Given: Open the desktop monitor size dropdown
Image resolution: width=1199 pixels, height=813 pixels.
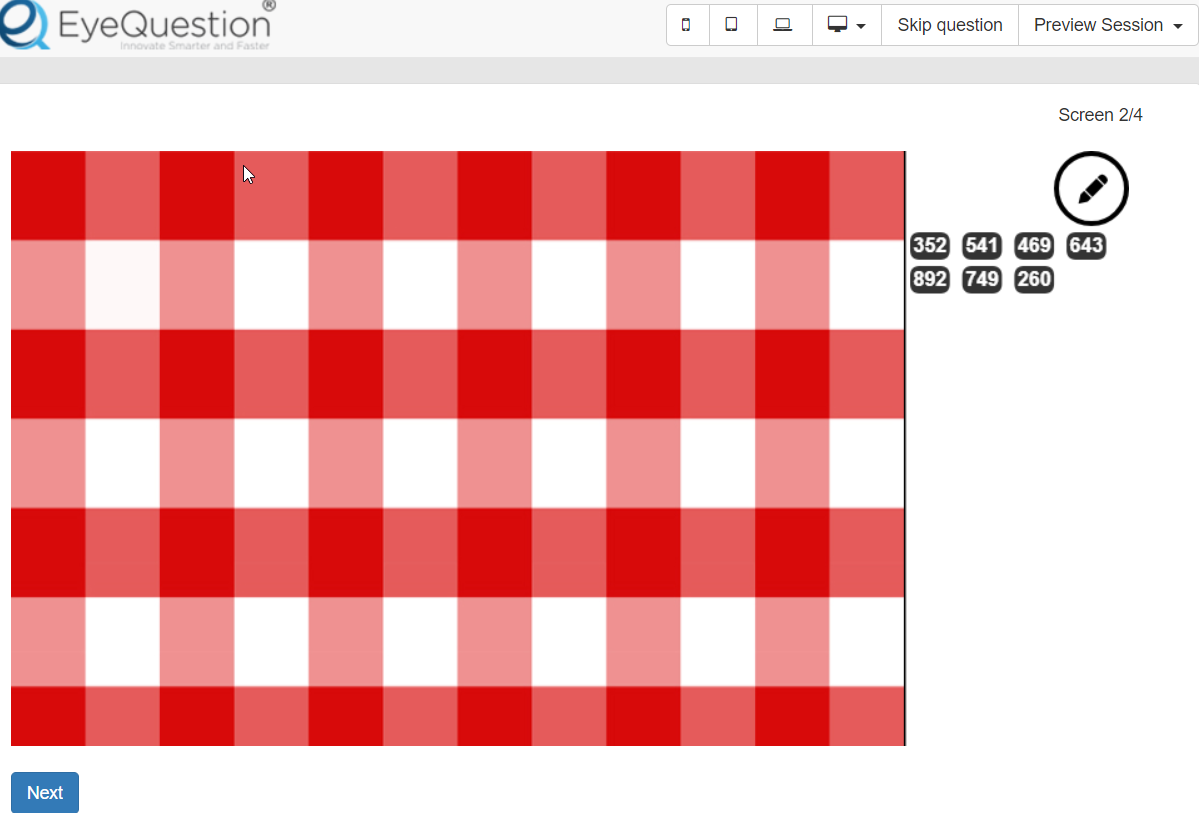Looking at the screenshot, I should [846, 25].
